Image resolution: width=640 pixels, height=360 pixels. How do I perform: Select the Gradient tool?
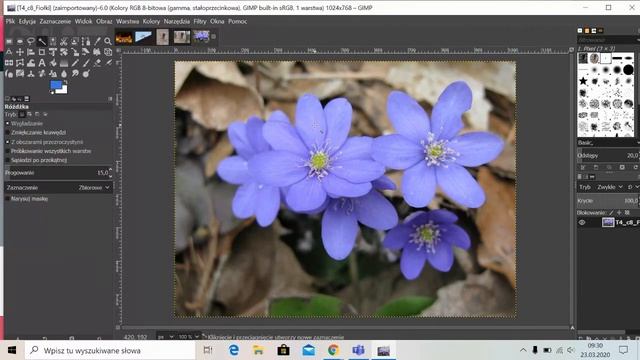[64, 63]
